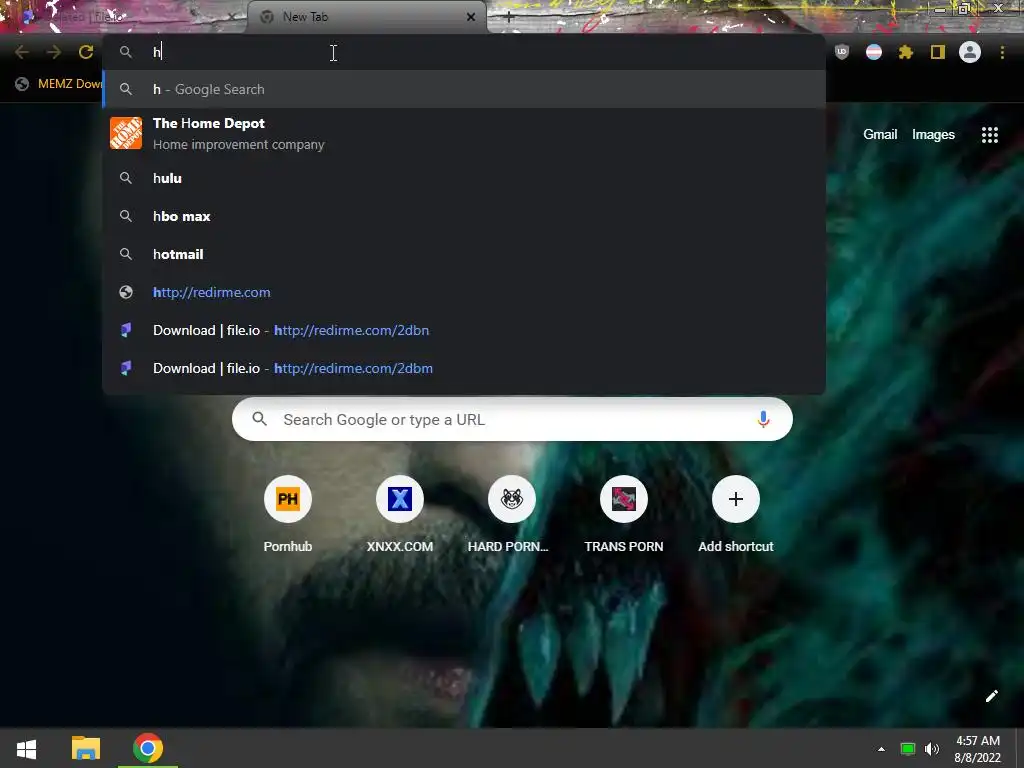The image size is (1024, 768).
Task: Toggle the side panel icon
Action: click(938, 52)
